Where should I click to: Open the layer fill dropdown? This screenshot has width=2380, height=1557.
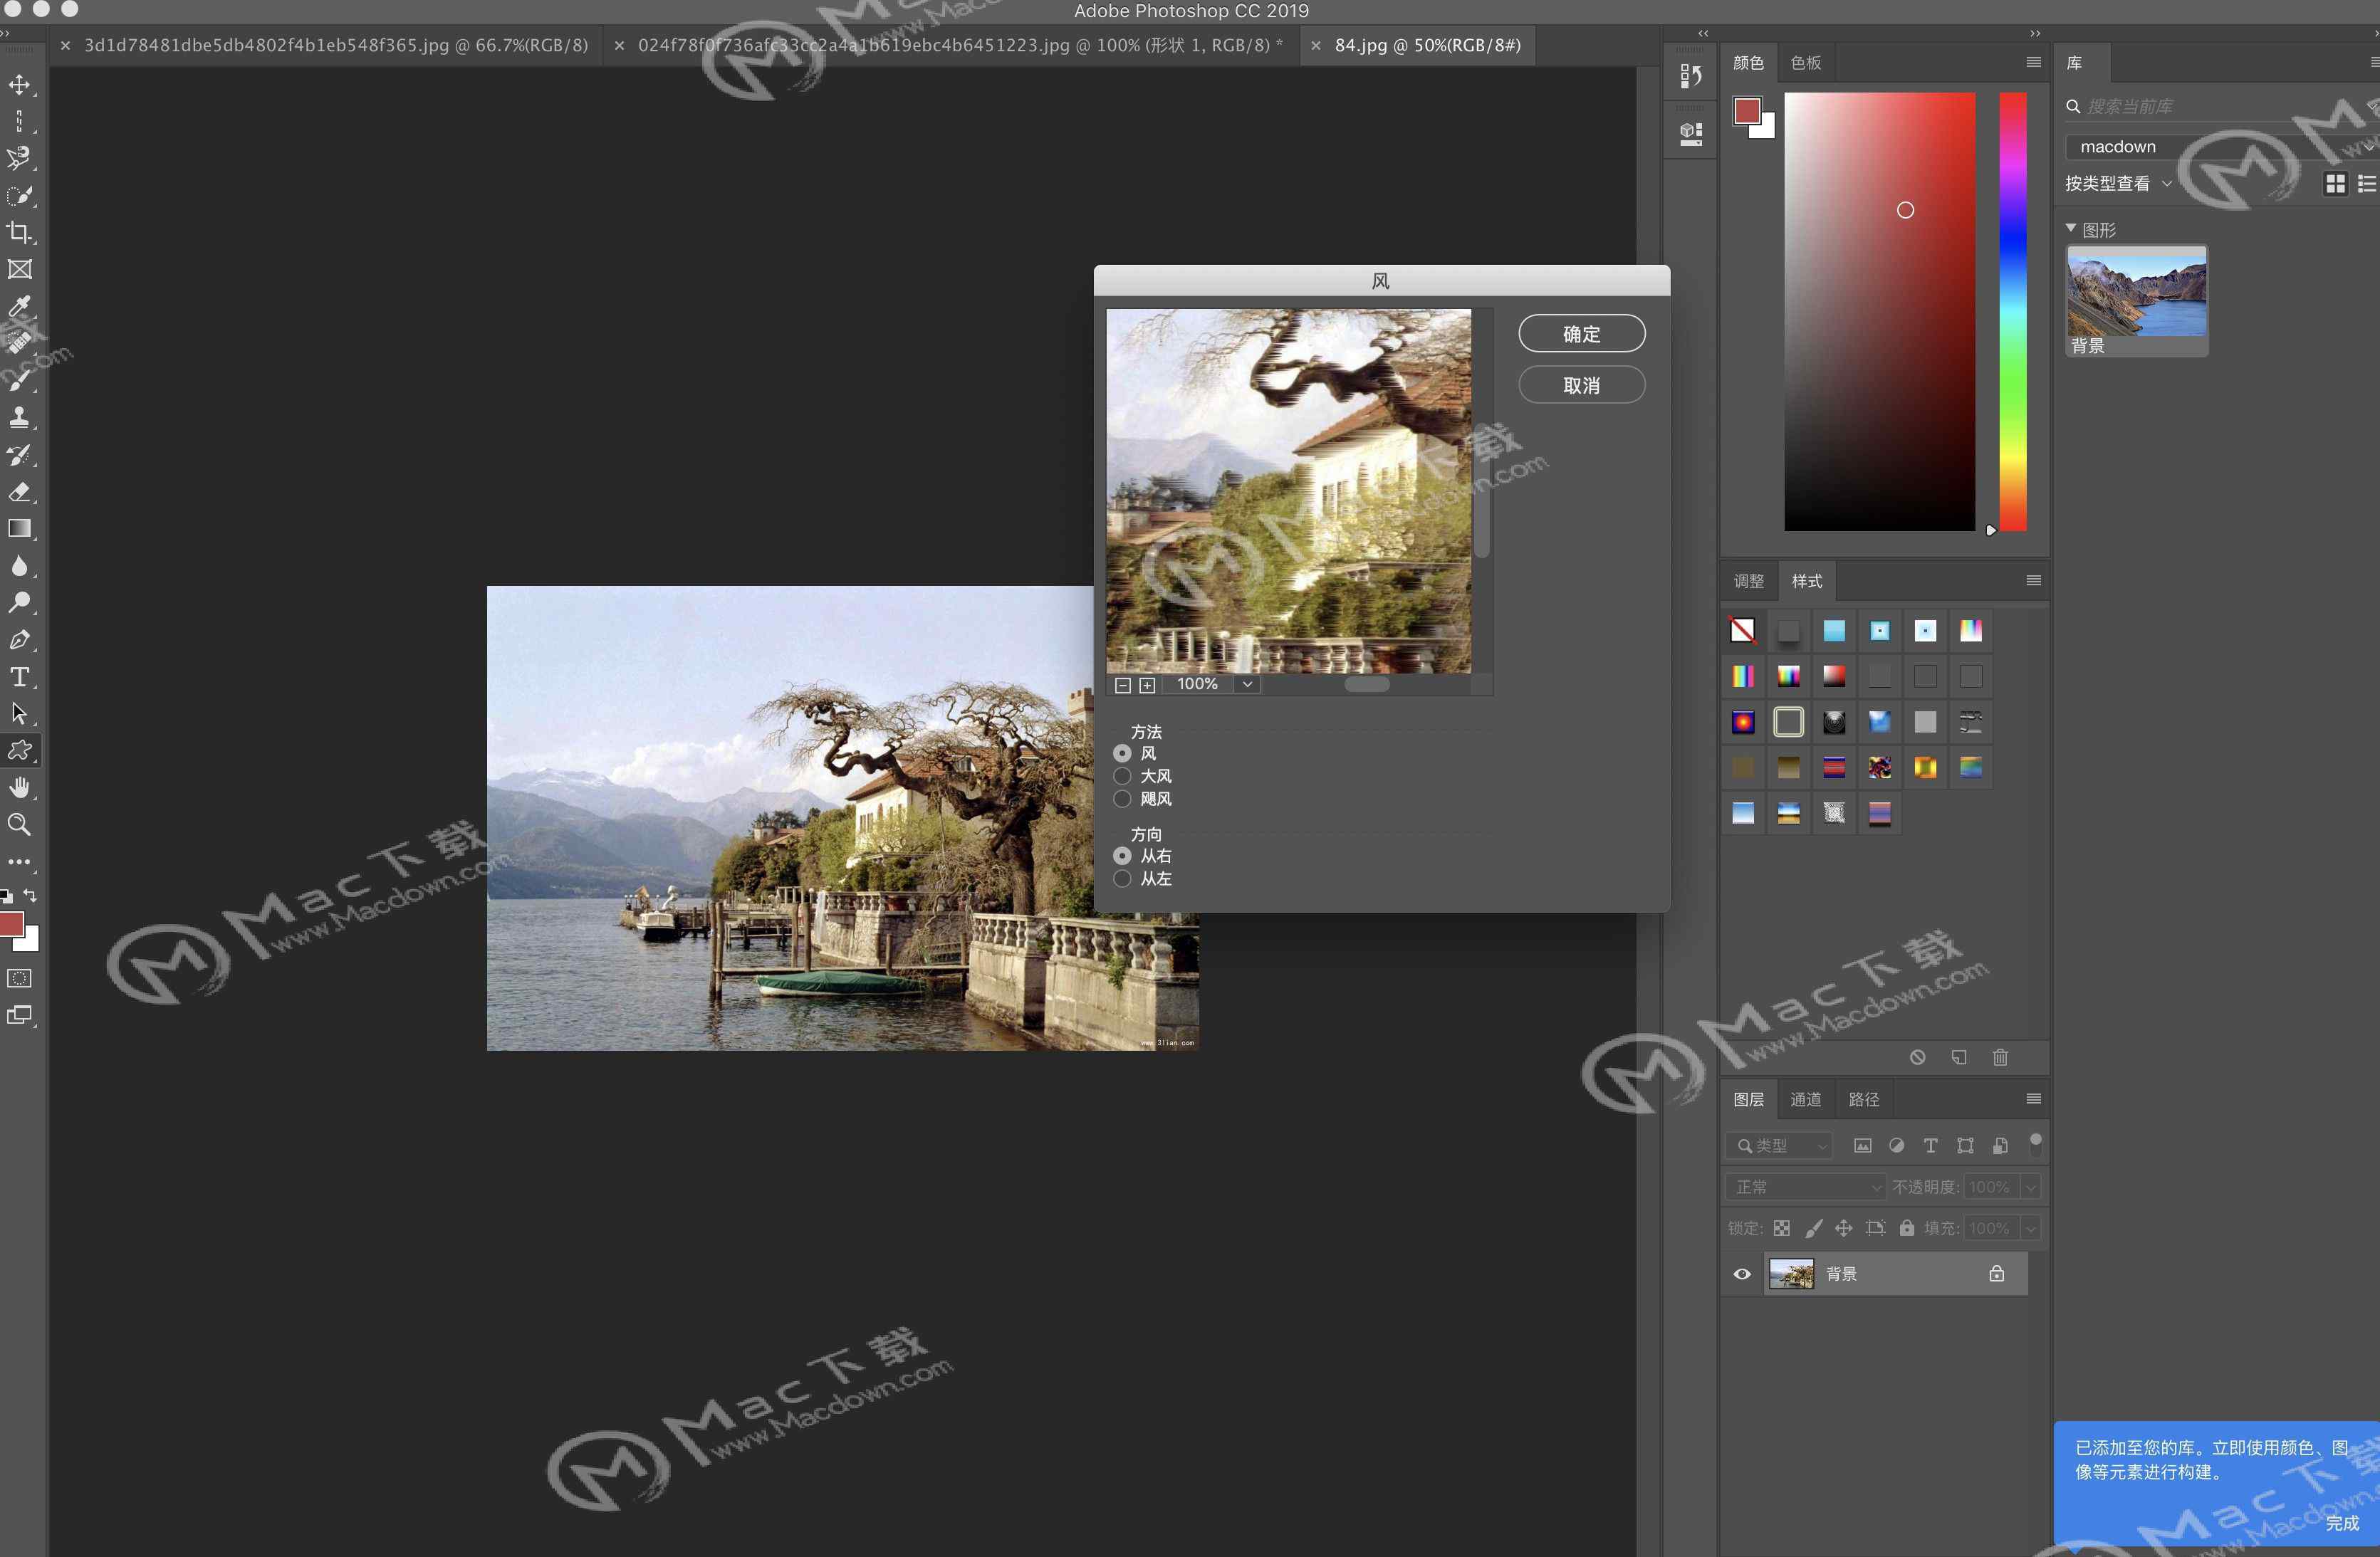2031,1228
